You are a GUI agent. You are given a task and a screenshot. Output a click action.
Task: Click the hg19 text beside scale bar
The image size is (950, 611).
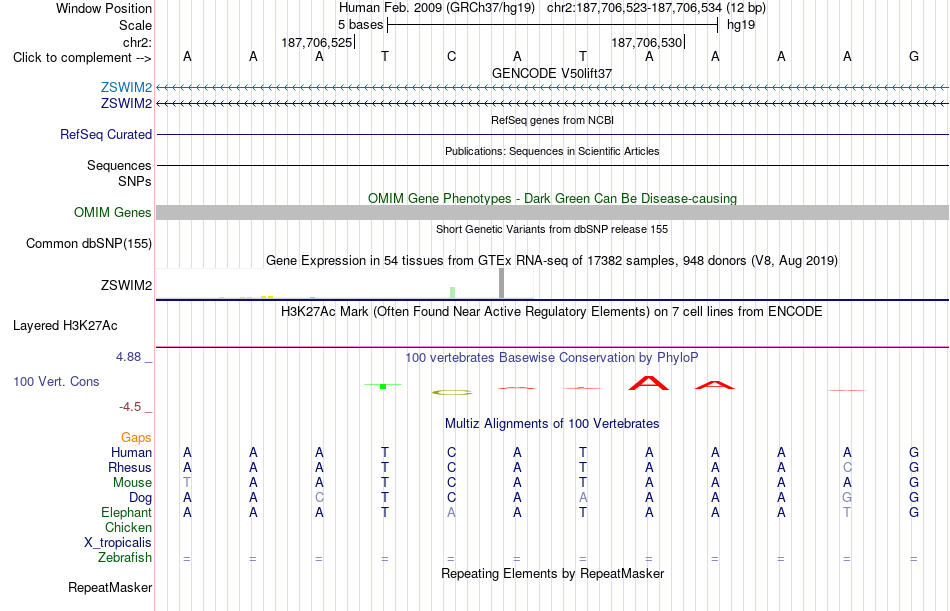(x=740, y=25)
